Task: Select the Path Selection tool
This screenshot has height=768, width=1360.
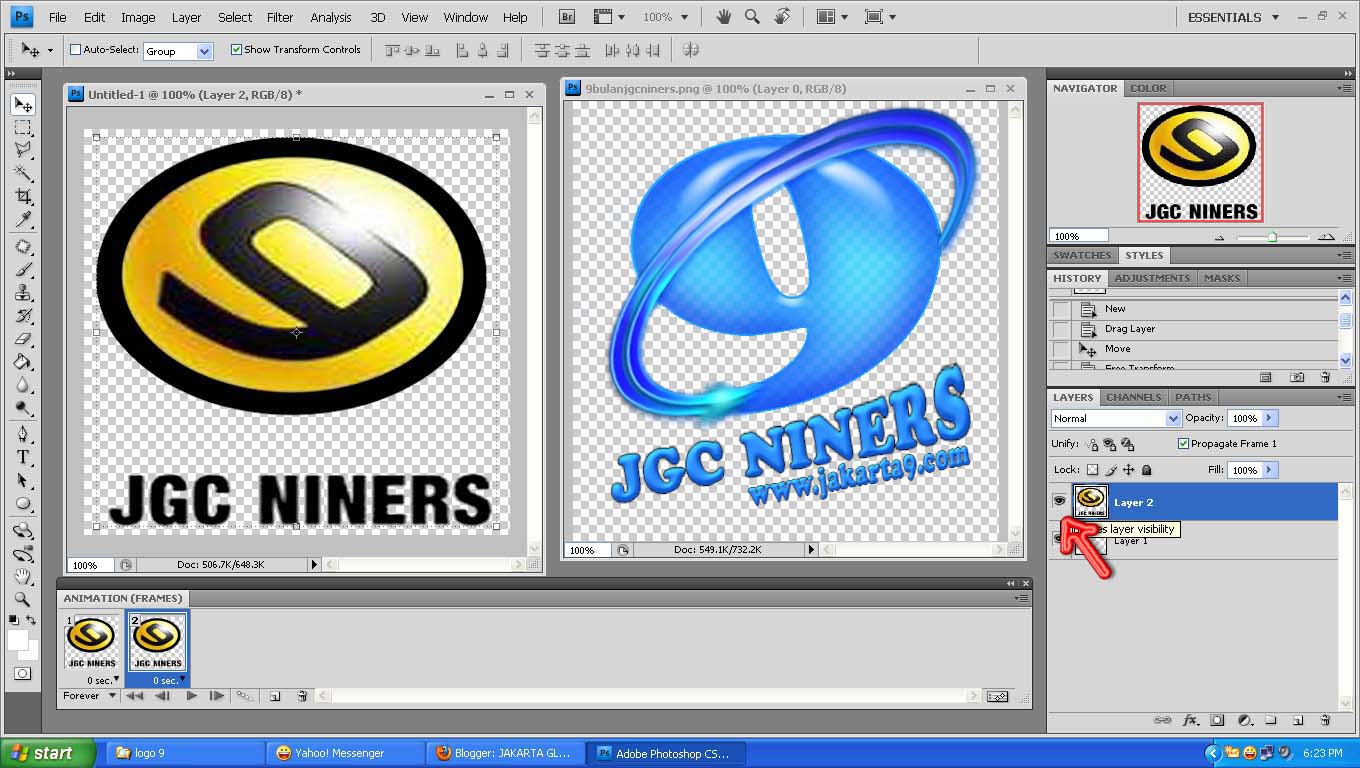Action: pos(23,480)
